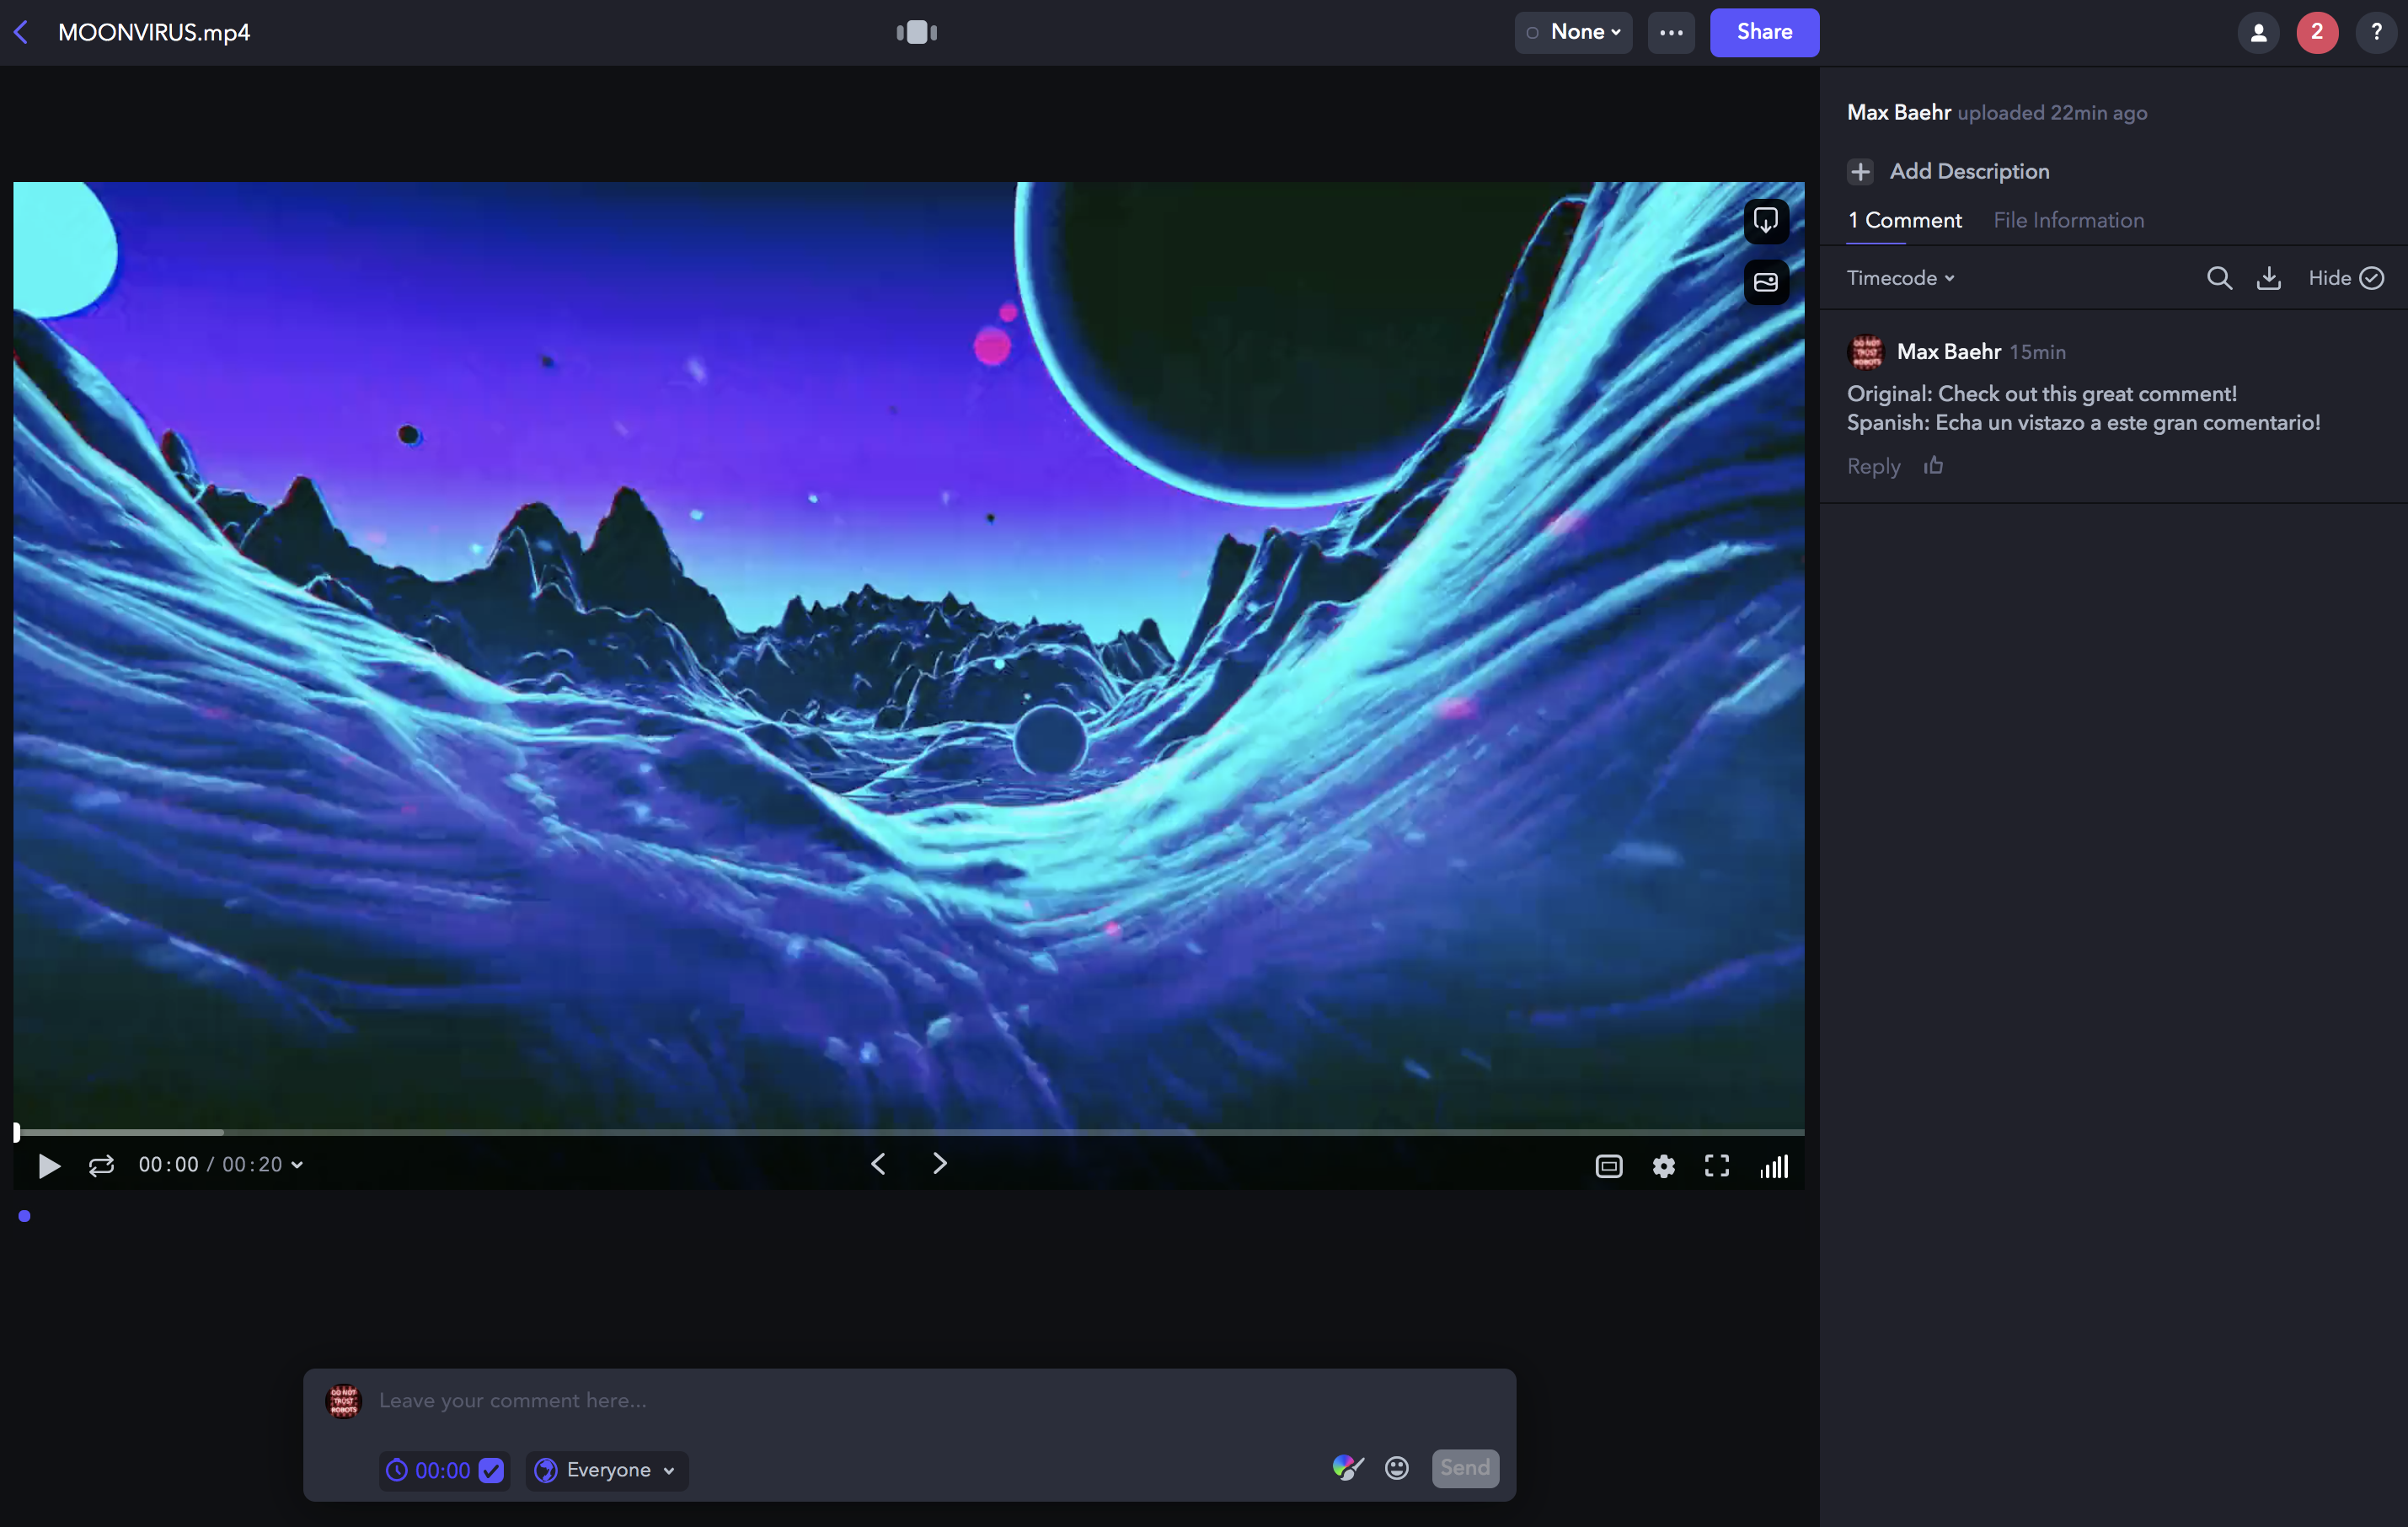Click Reply under the comment
Image resolution: width=2408 pixels, height=1527 pixels.
(x=1873, y=466)
